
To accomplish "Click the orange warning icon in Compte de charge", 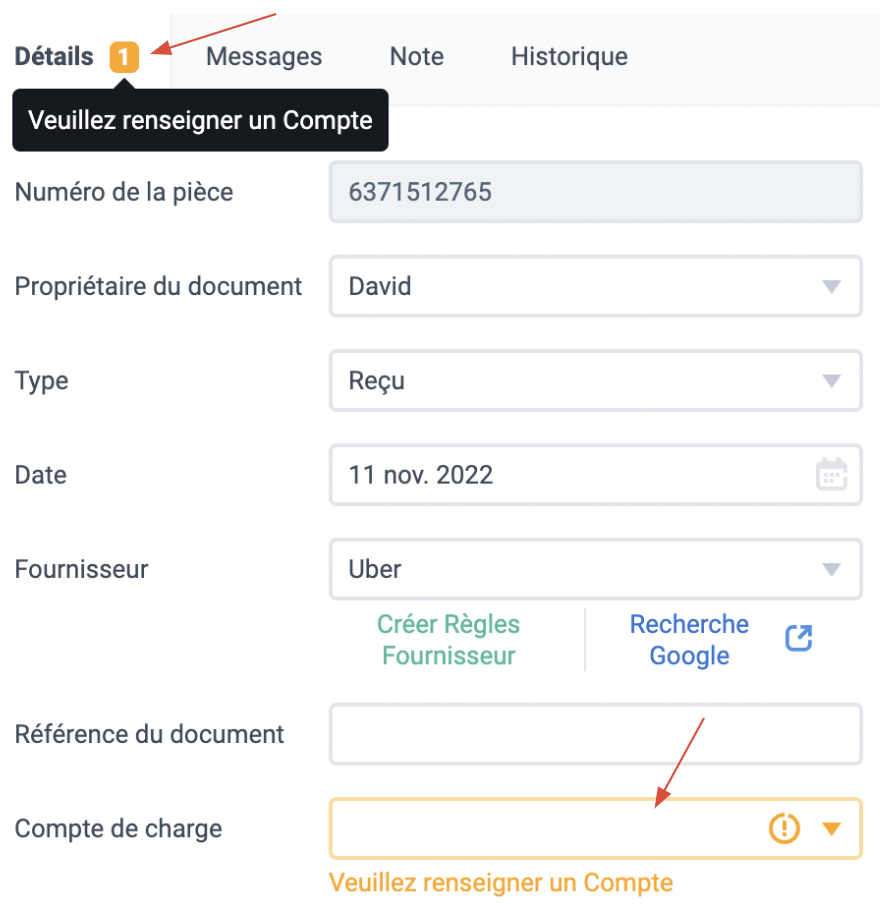I will pos(784,828).
